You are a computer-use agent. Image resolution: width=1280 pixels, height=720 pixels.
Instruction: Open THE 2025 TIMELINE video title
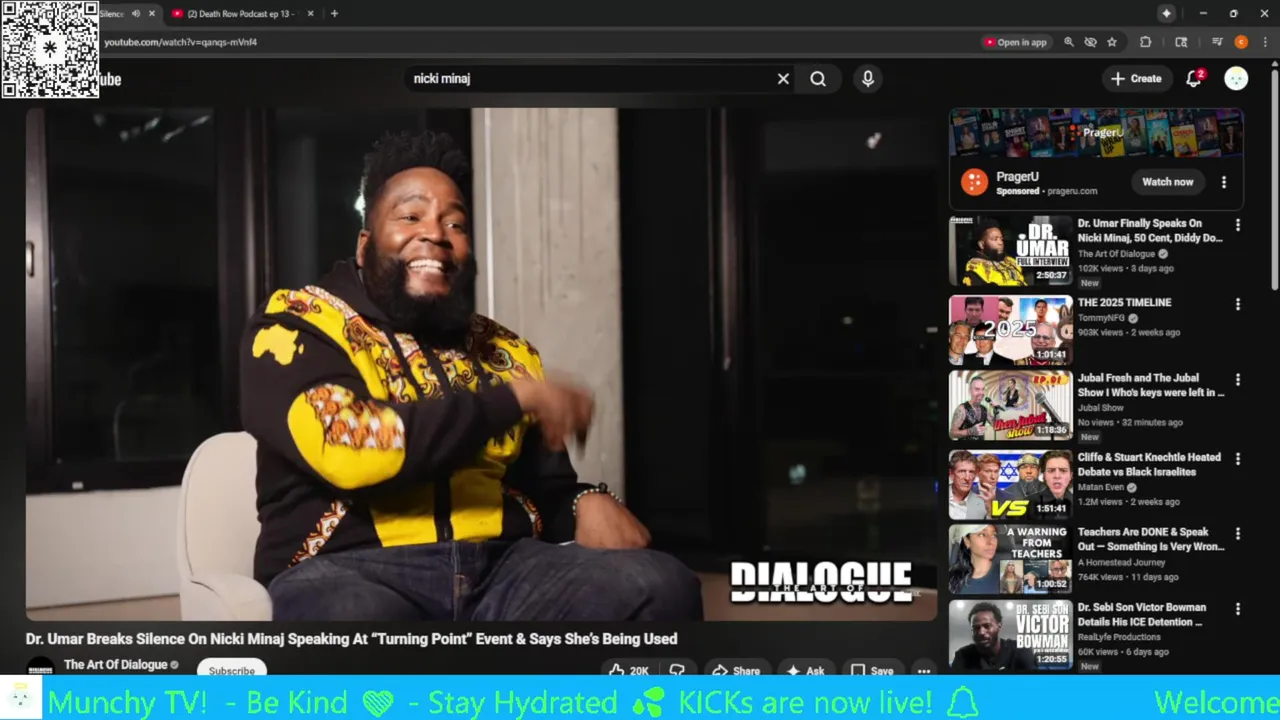(x=1124, y=303)
